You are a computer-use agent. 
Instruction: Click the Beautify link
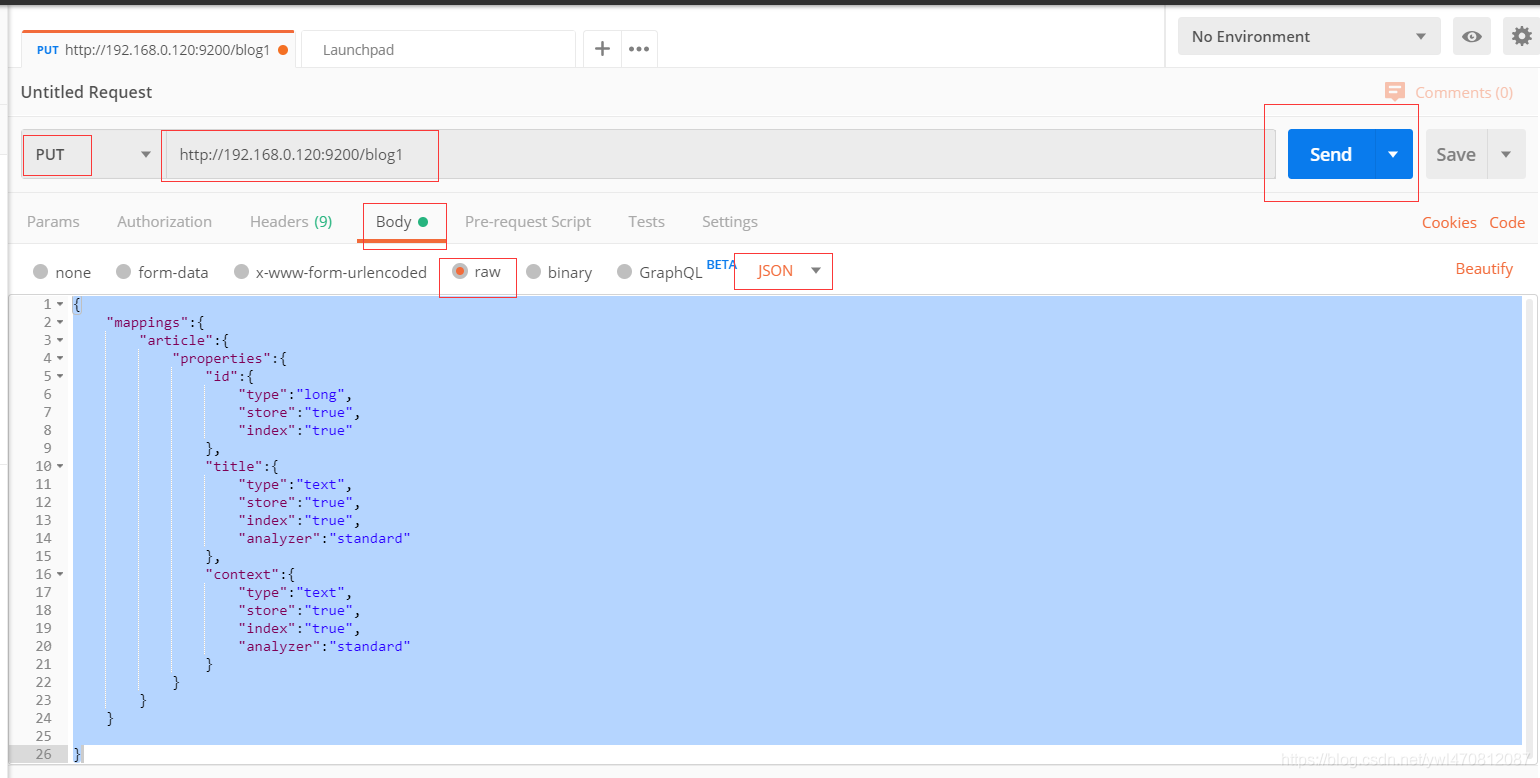pyautogui.click(x=1484, y=269)
